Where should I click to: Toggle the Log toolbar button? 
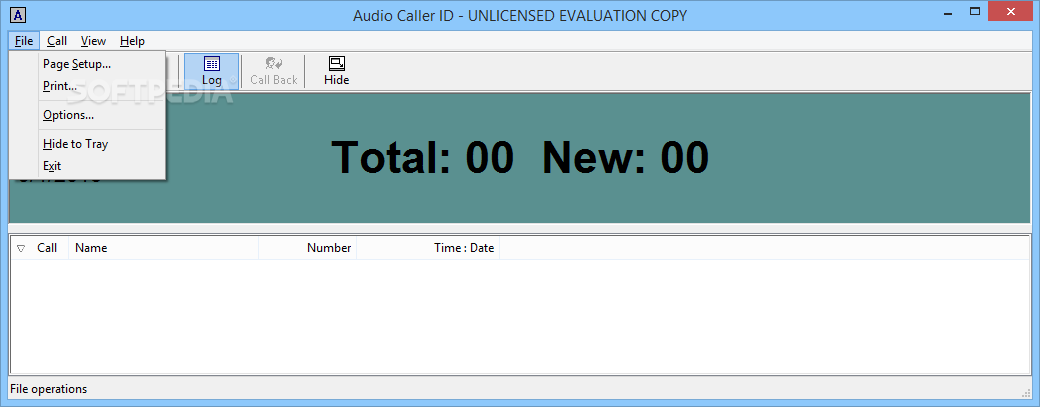coord(212,72)
